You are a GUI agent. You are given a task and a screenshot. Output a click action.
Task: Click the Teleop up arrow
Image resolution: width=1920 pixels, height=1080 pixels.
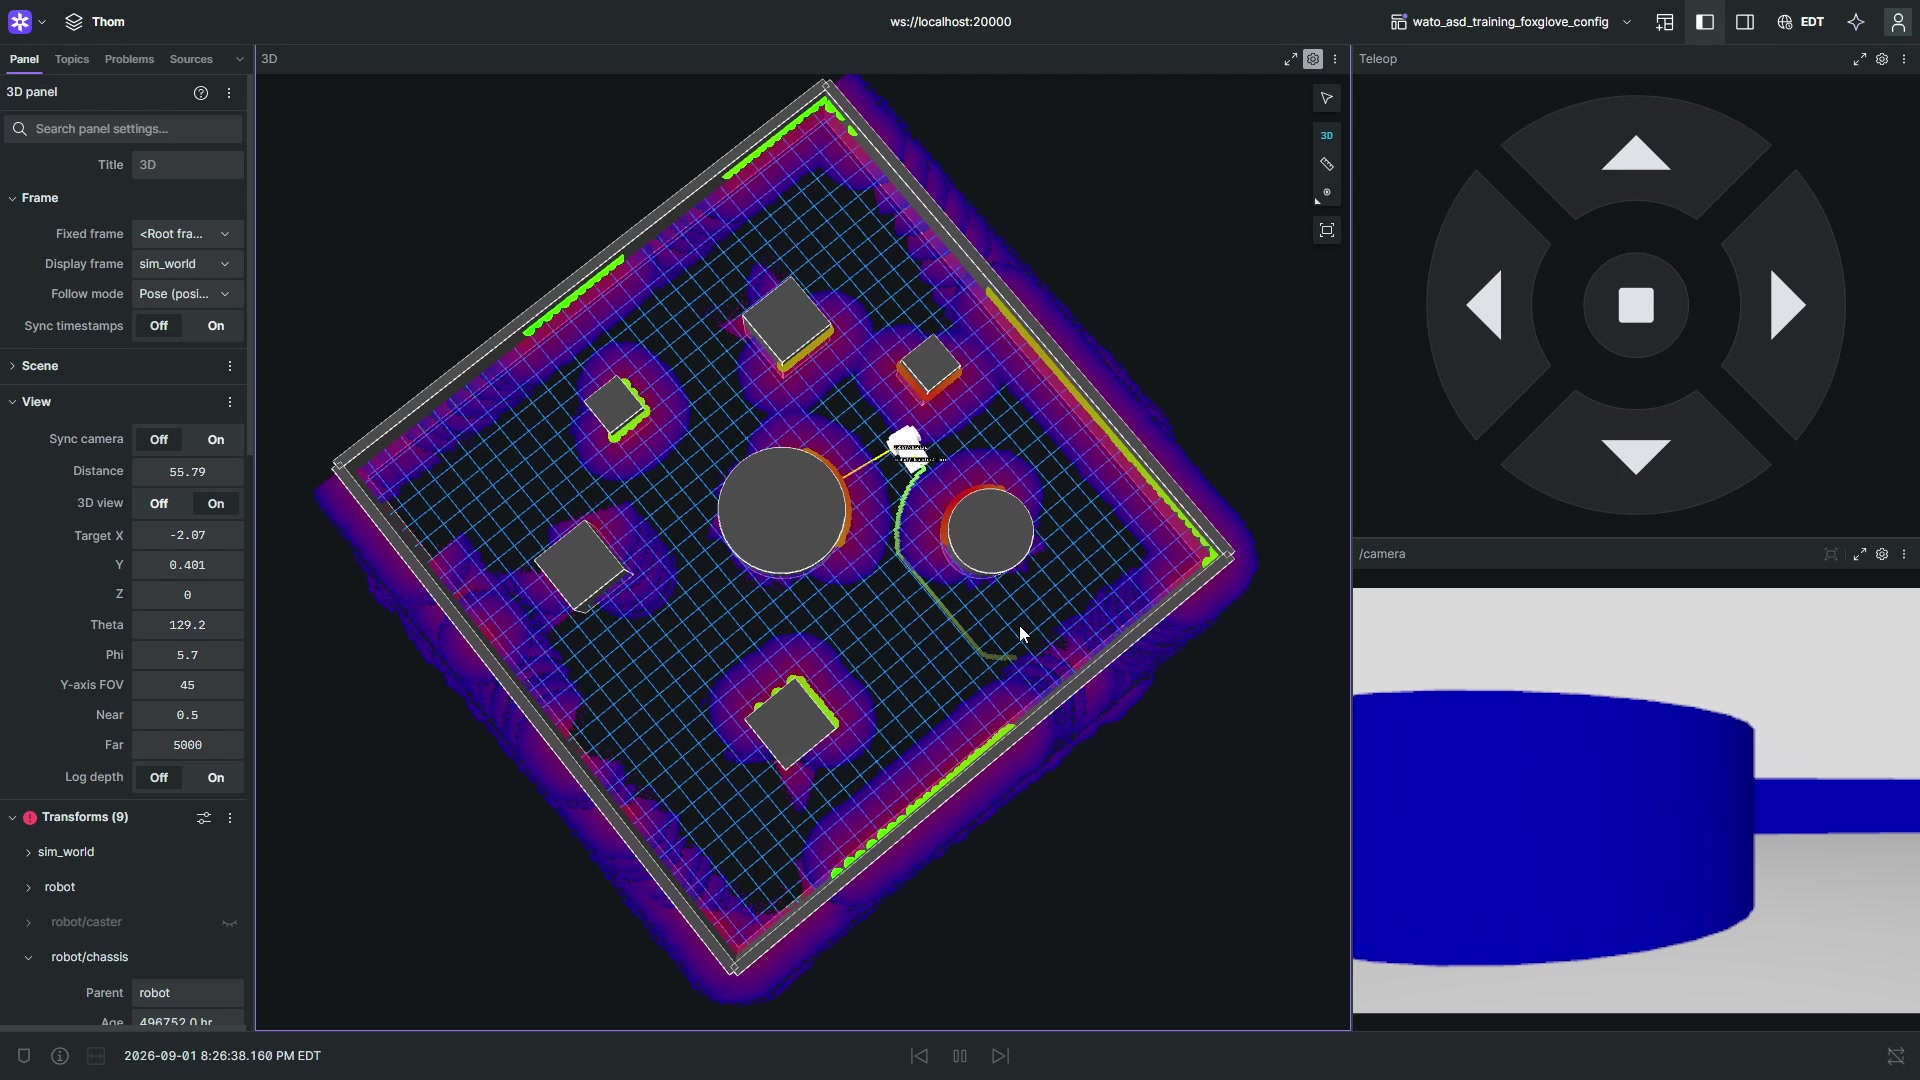1636,155
